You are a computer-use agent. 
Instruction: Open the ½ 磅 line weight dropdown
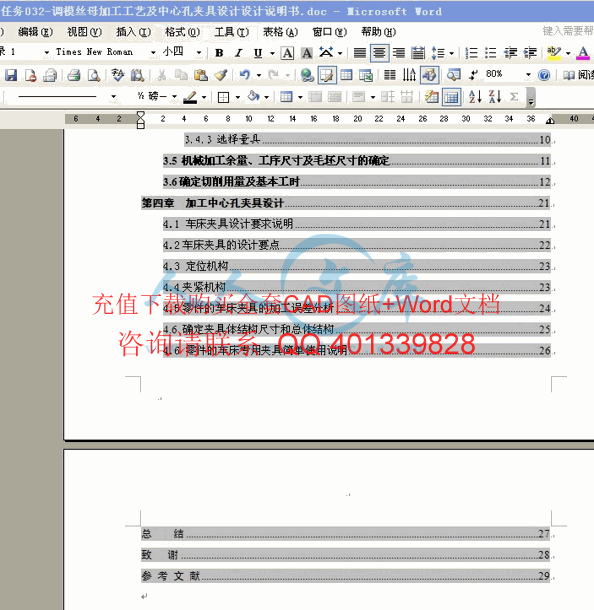[x=174, y=96]
